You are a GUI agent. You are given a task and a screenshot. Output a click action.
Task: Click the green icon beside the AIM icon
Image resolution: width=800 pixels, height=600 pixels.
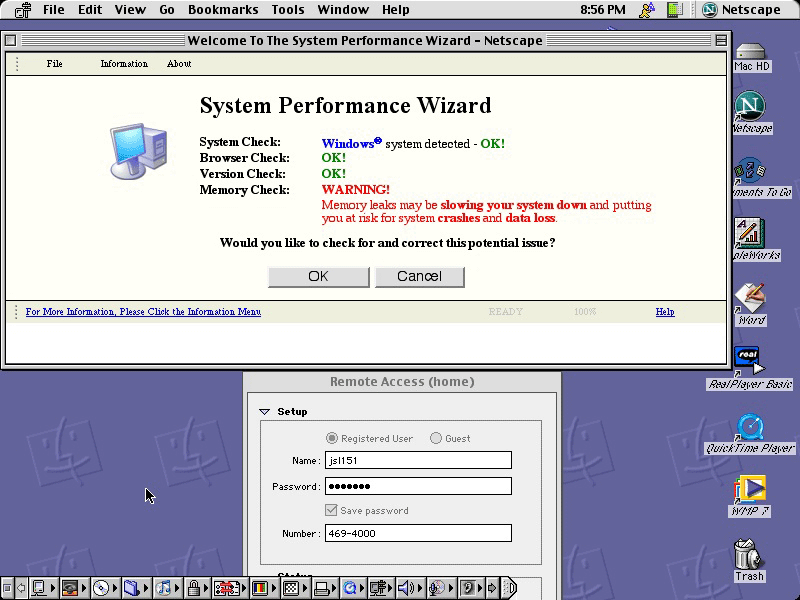coord(675,10)
